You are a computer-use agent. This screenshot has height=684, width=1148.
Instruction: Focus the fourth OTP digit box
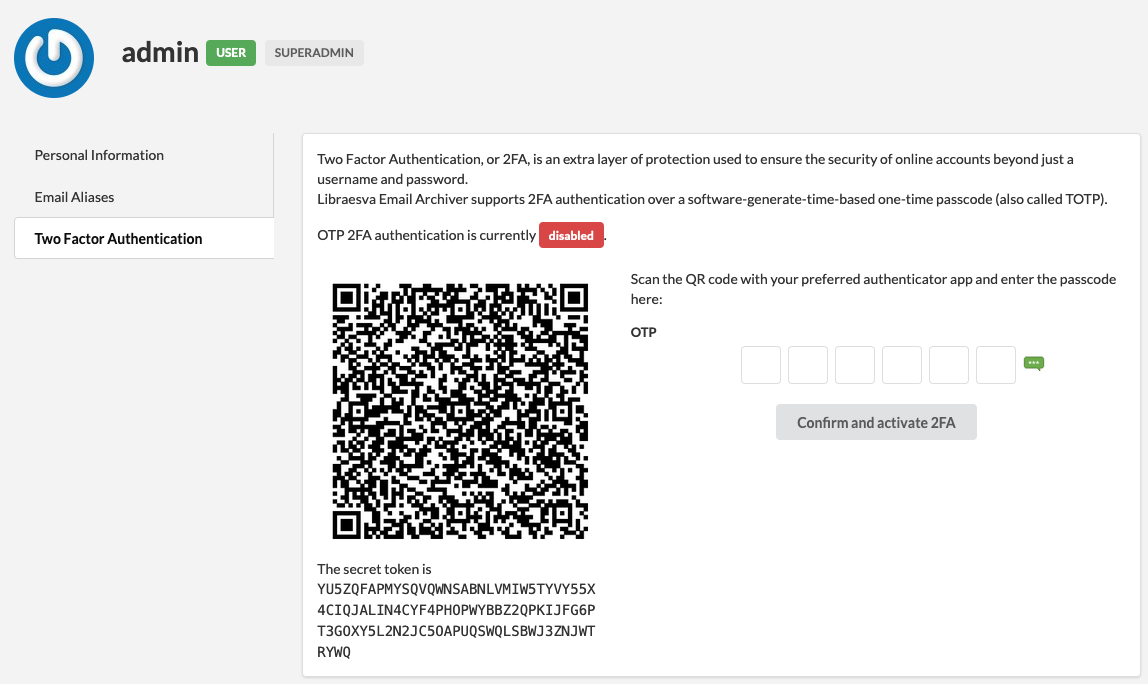902,365
